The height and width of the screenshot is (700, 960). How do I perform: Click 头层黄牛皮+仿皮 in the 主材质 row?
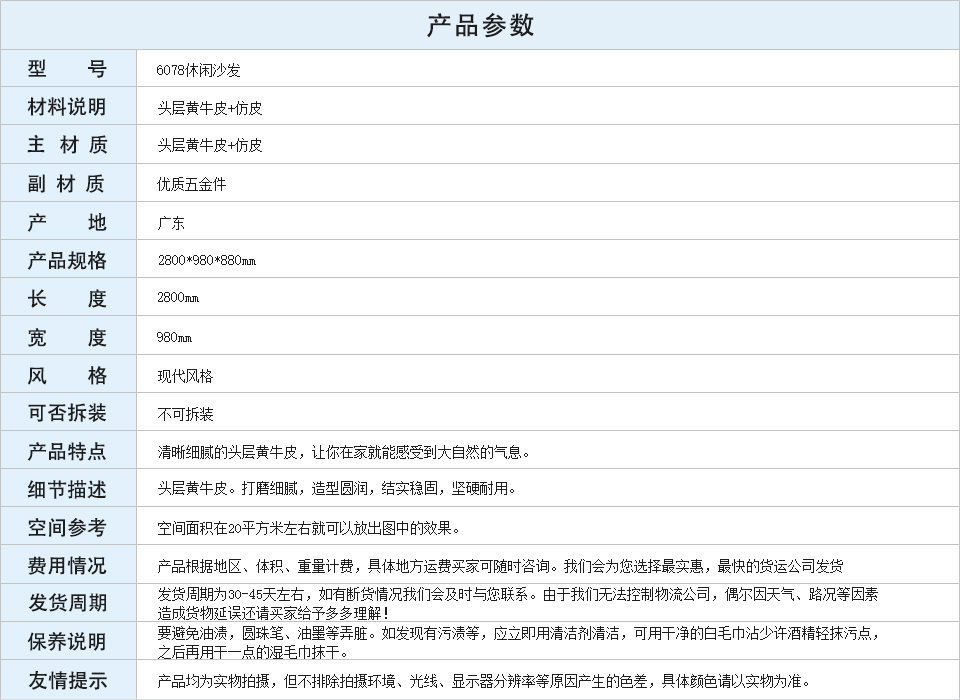click(210, 145)
